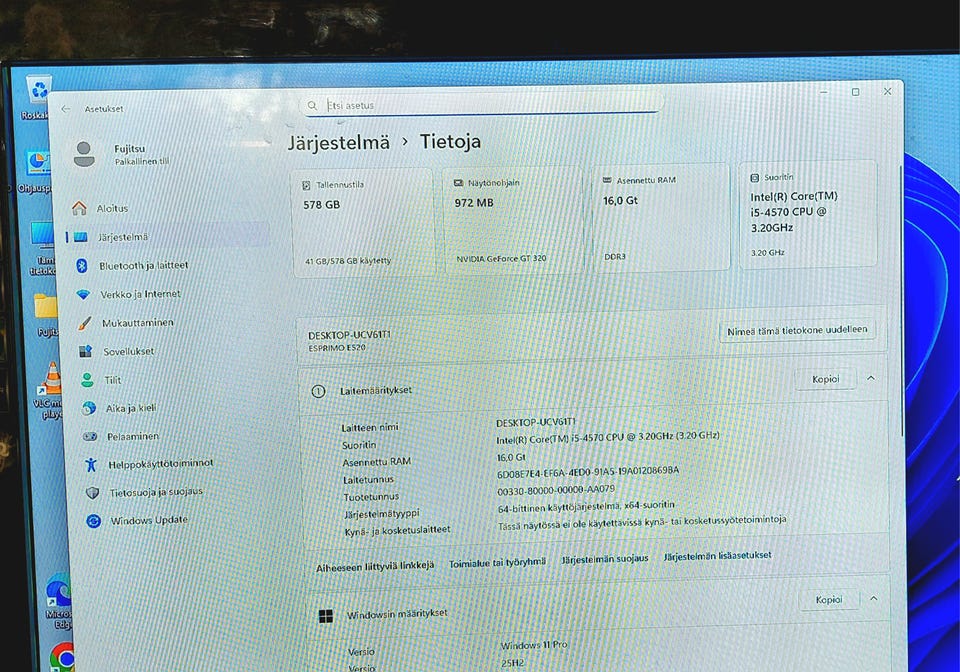Click the Sovellukset apps icon

click(x=85, y=351)
